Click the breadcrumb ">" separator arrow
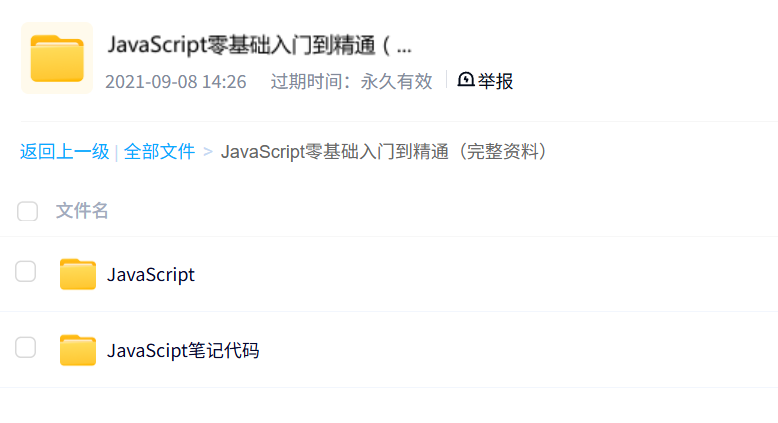The height and width of the screenshot is (423, 778). (x=208, y=152)
